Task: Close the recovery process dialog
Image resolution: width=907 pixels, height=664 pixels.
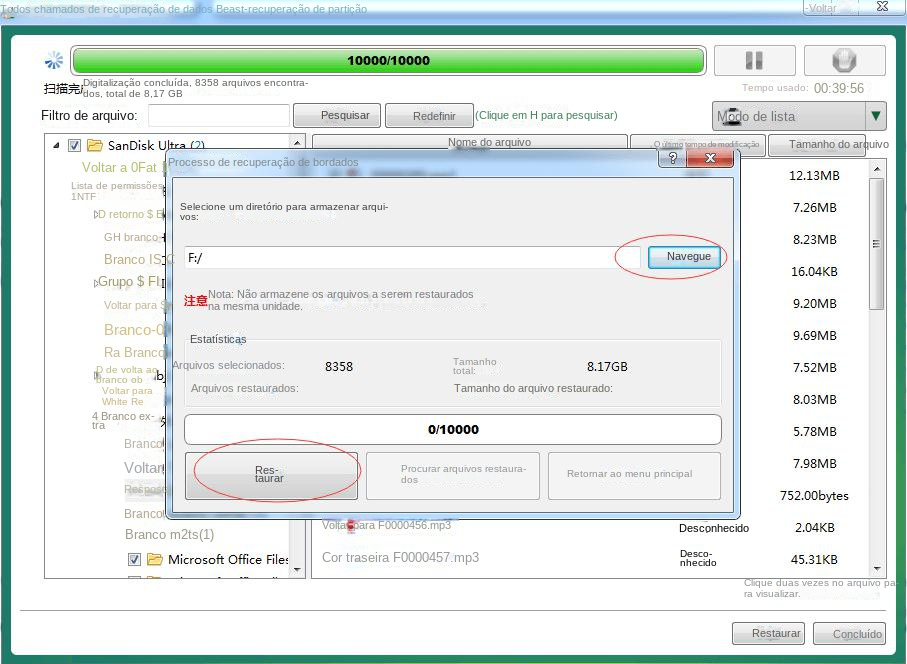Action: click(711, 158)
